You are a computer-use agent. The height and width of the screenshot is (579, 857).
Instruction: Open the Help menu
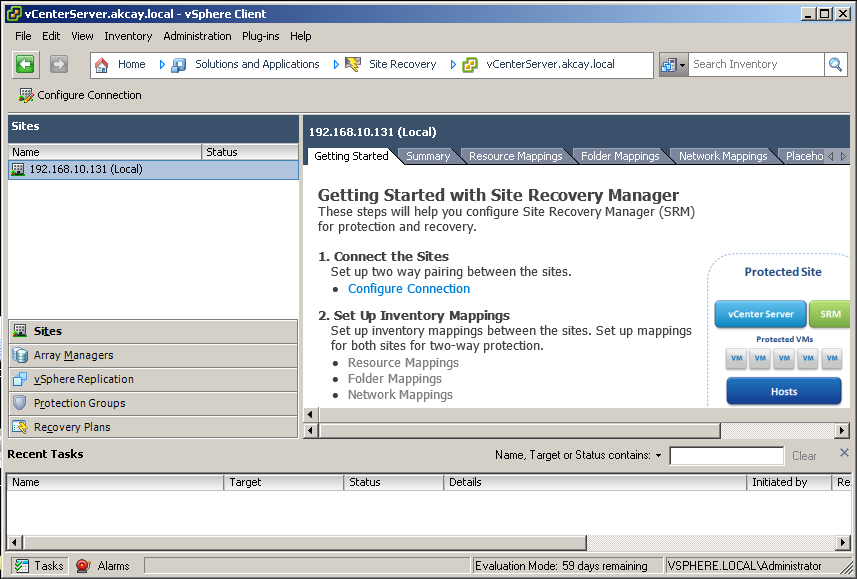pos(301,36)
